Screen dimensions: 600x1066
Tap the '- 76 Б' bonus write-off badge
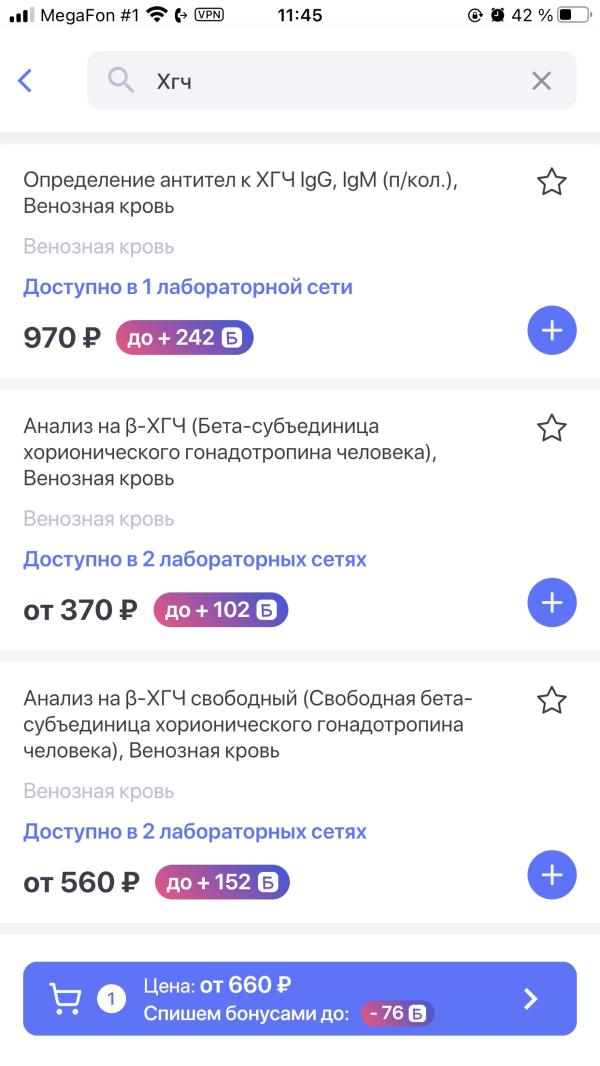coord(397,1013)
